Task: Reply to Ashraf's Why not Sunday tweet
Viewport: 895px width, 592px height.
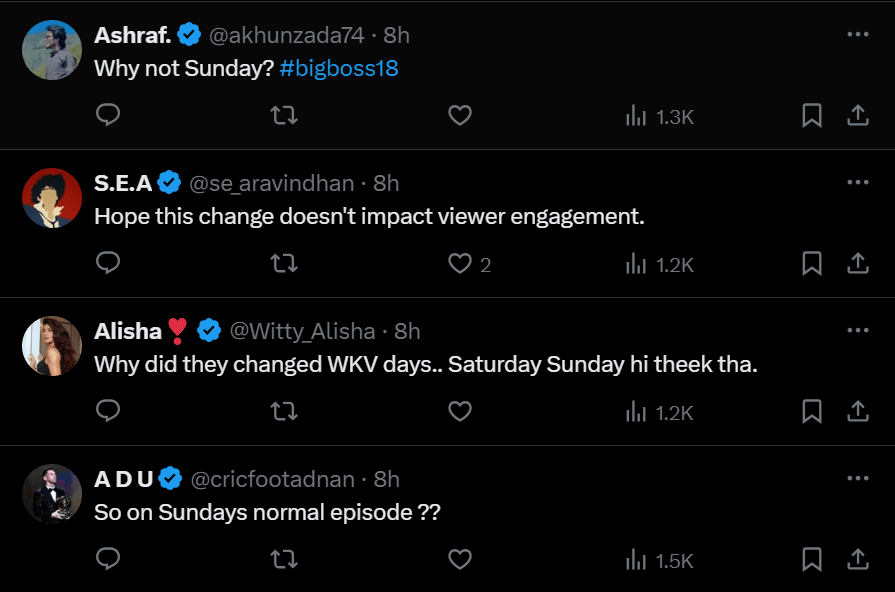Action: click(108, 115)
